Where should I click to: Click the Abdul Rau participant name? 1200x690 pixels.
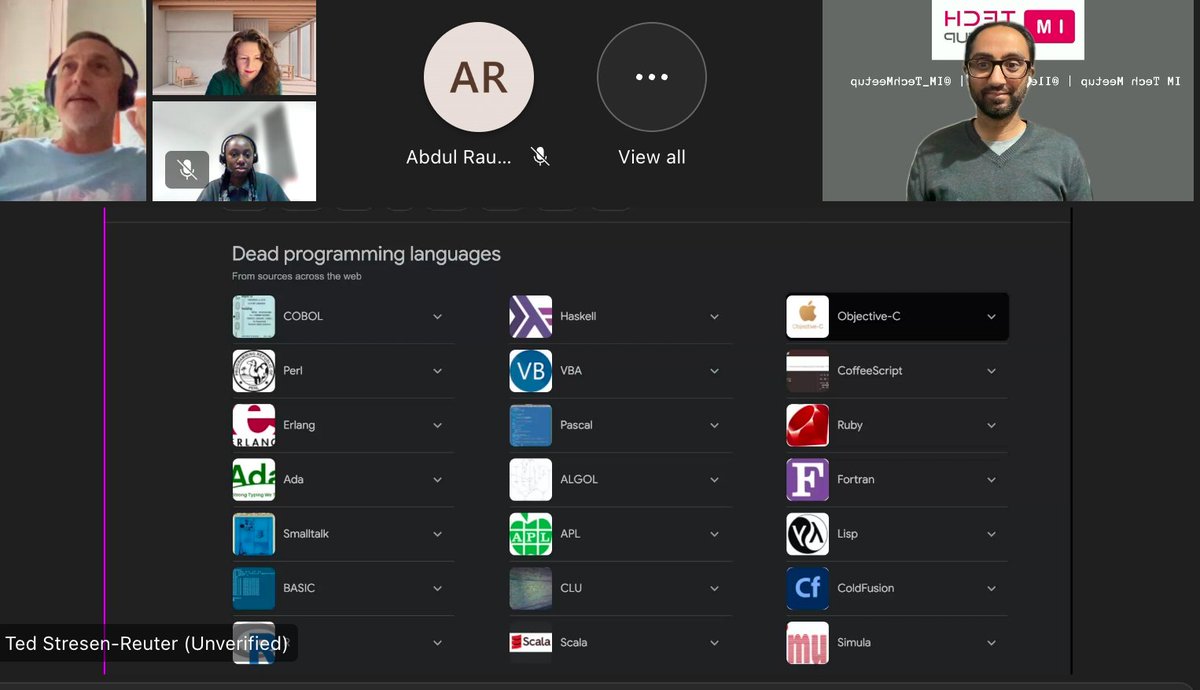pos(458,157)
